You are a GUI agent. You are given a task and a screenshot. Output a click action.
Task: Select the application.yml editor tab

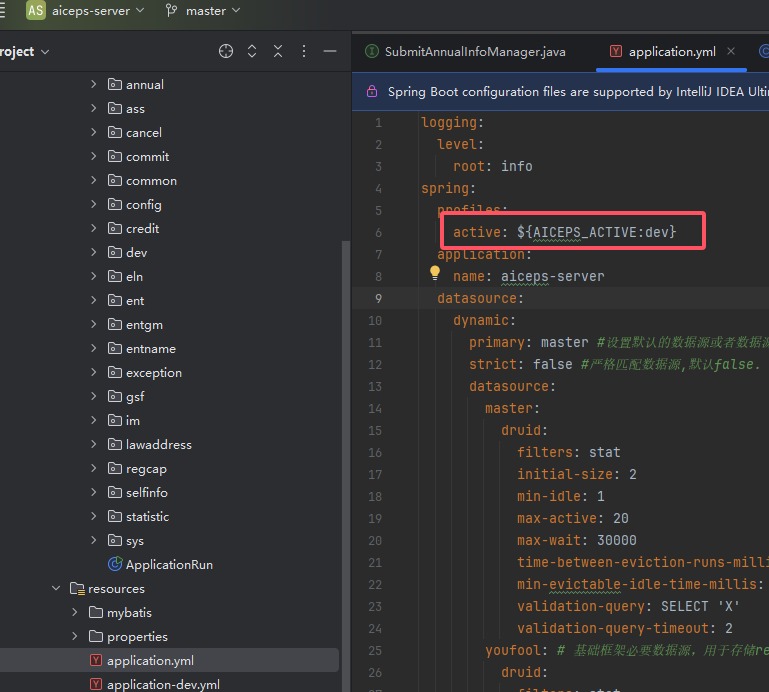click(x=672, y=51)
